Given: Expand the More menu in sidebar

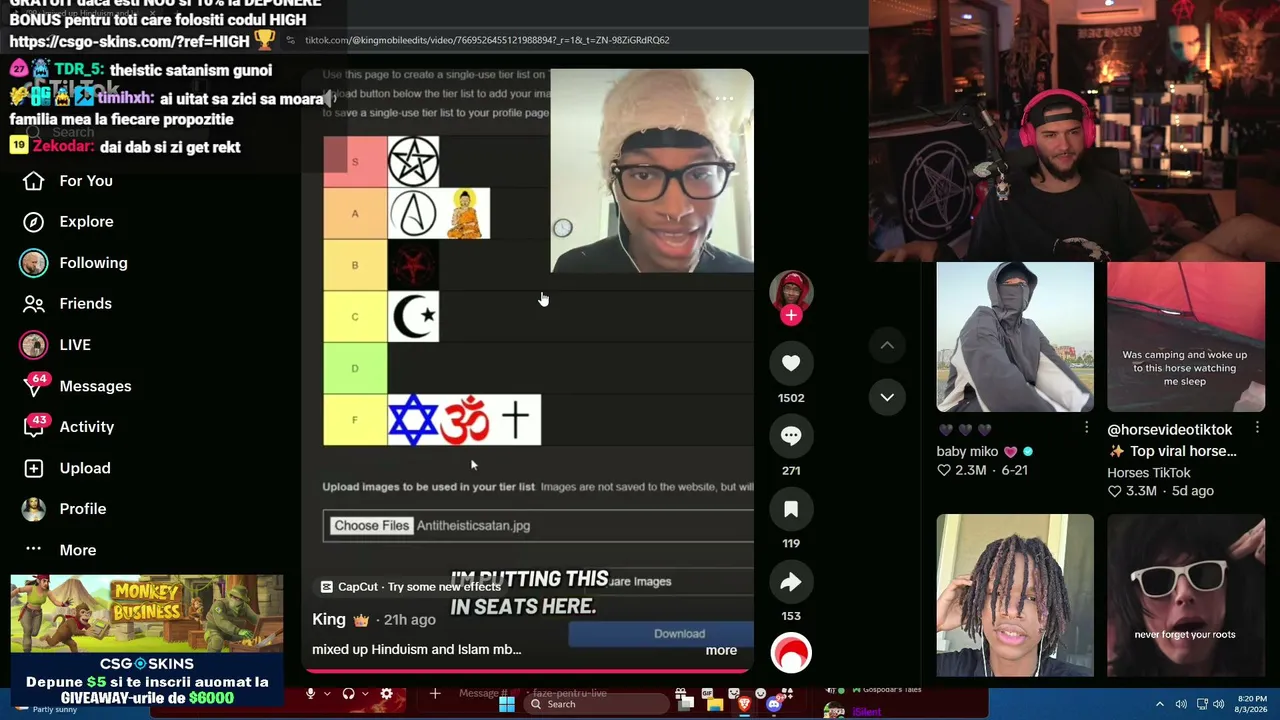Looking at the screenshot, I should [x=60, y=550].
